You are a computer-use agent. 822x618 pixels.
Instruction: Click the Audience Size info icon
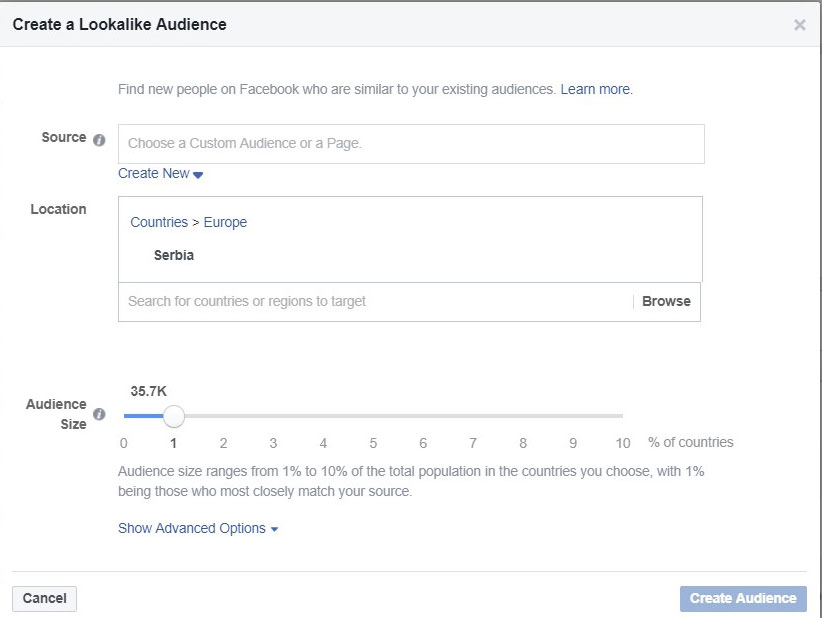click(x=99, y=414)
